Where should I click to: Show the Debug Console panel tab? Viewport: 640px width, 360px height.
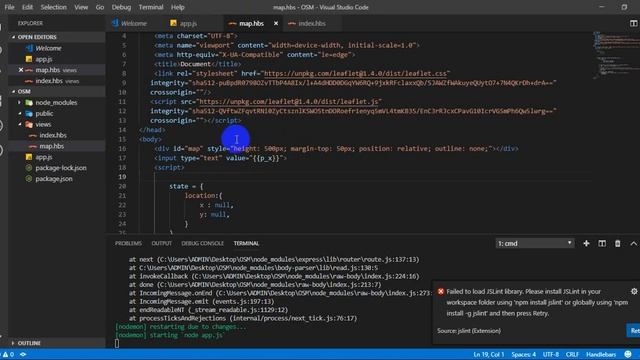click(202, 243)
